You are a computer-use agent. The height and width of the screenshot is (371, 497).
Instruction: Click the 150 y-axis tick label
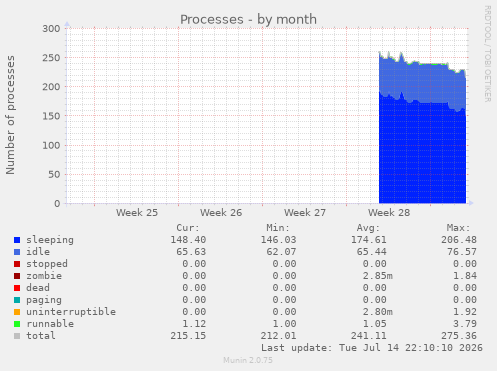[51, 116]
